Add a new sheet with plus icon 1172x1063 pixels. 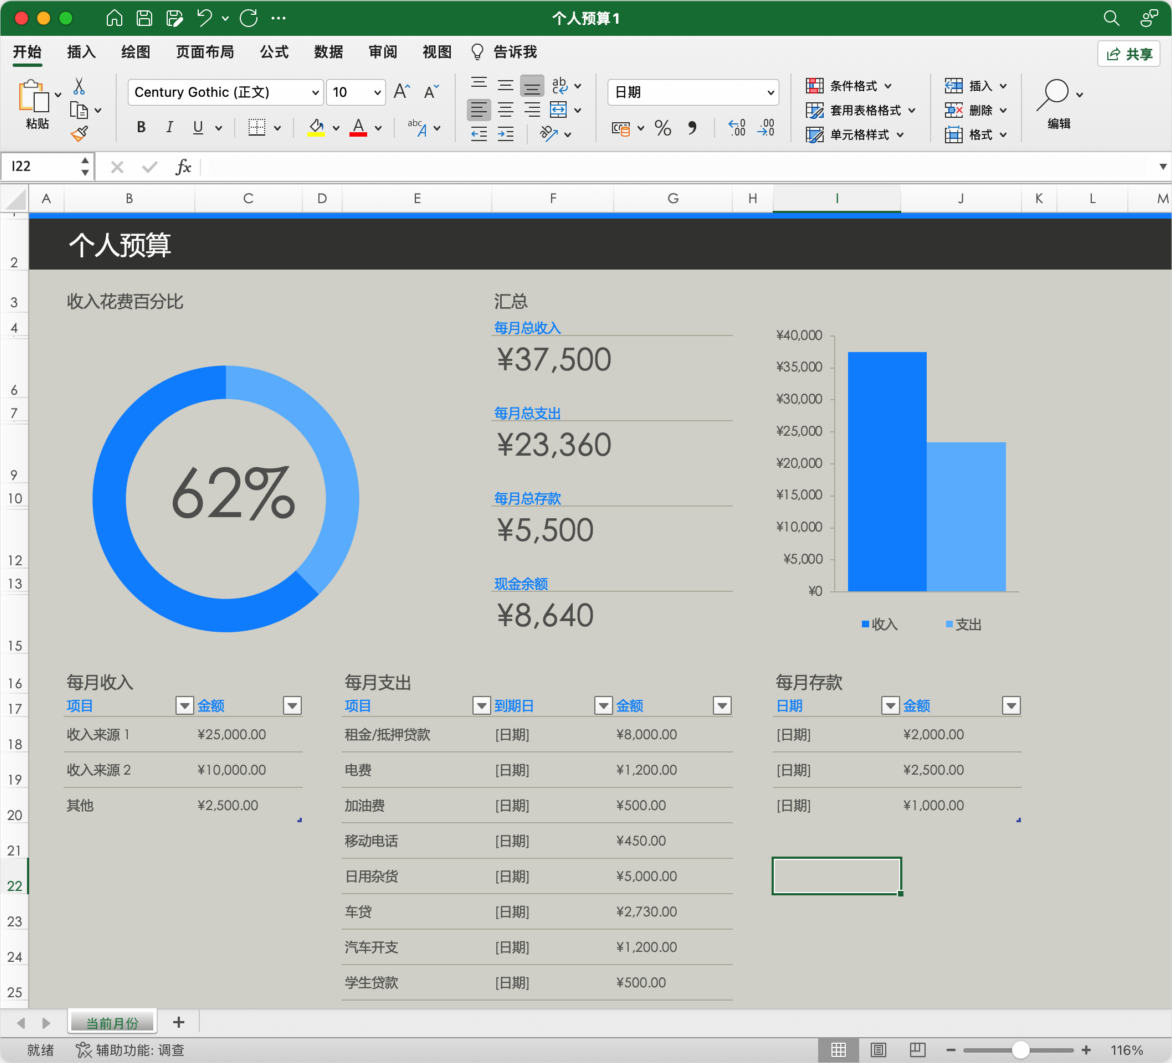(179, 1022)
